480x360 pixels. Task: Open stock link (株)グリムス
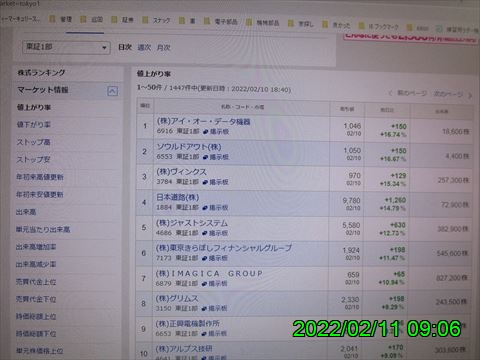tap(177, 299)
